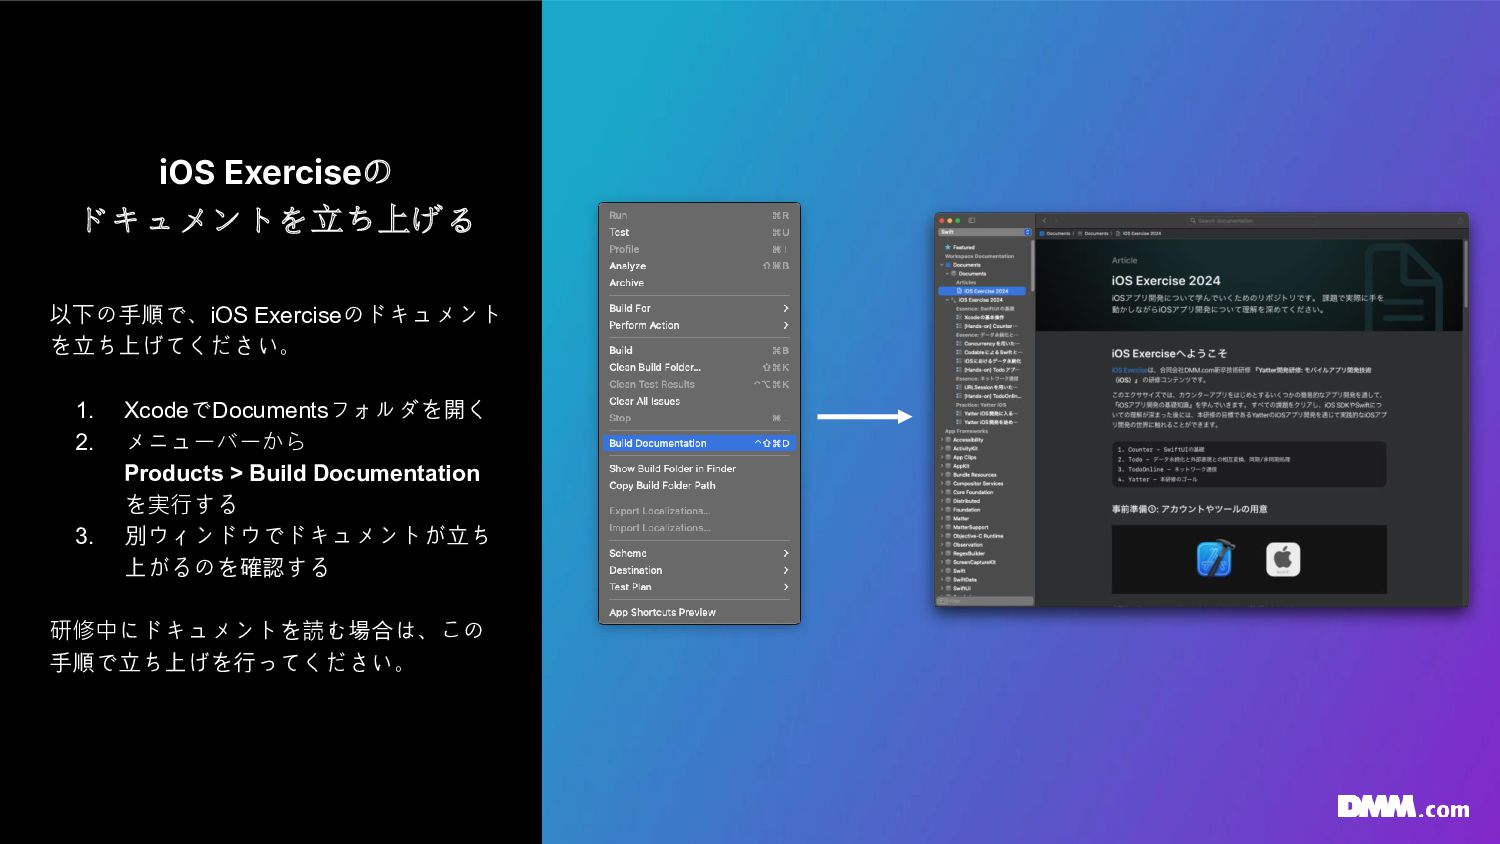Open the Swift language selector dropdown
The height and width of the screenshot is (844, 1500).
point(984,232)
